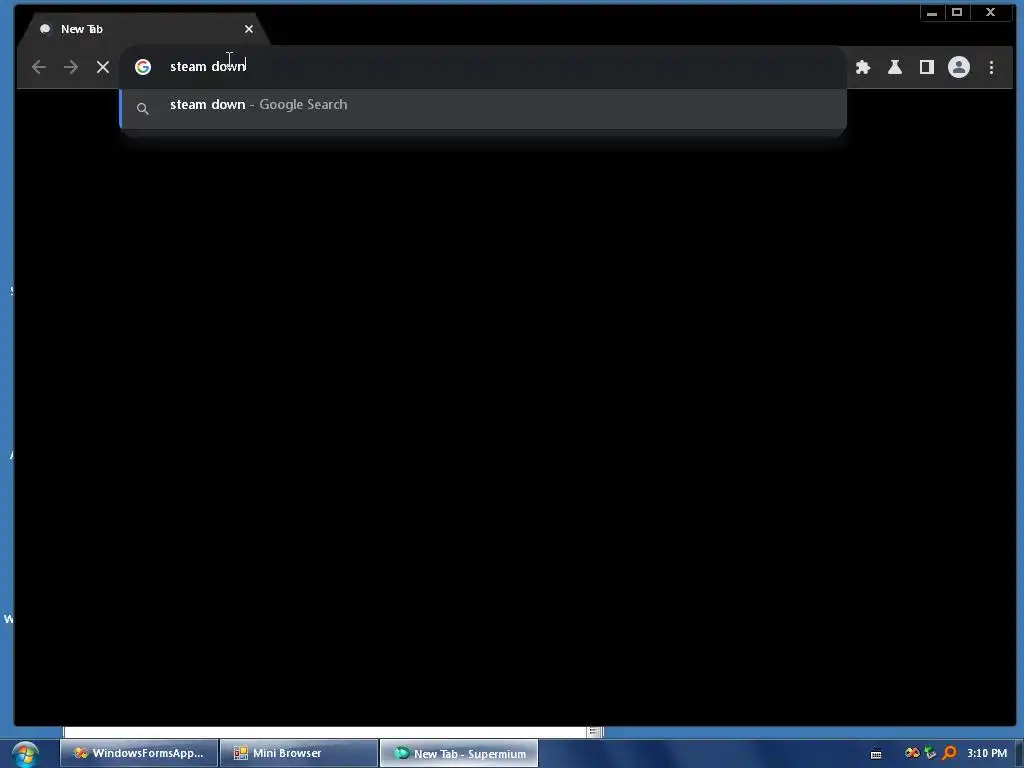Stop loading the page with X button
Screen dimensions: 1024x768
pyautogui.click(x=103, y=67)
